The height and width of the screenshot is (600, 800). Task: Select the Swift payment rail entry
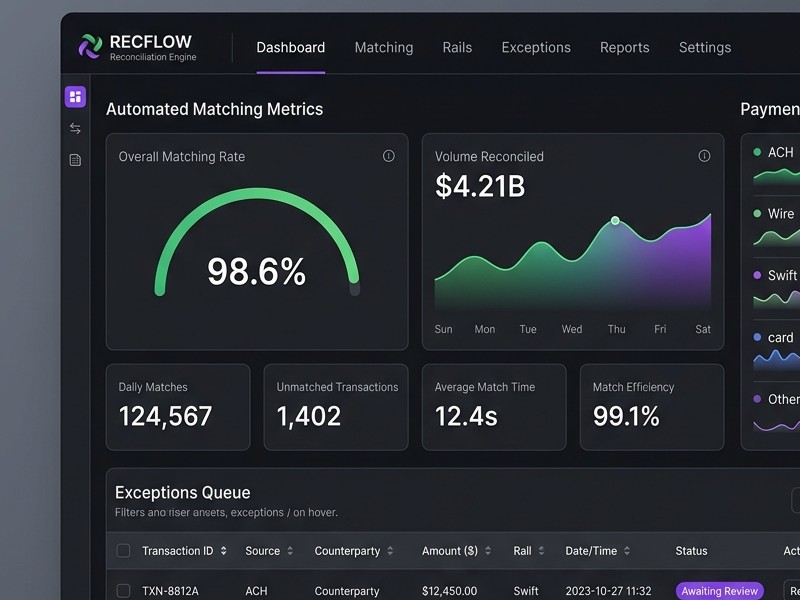(776, 288)
